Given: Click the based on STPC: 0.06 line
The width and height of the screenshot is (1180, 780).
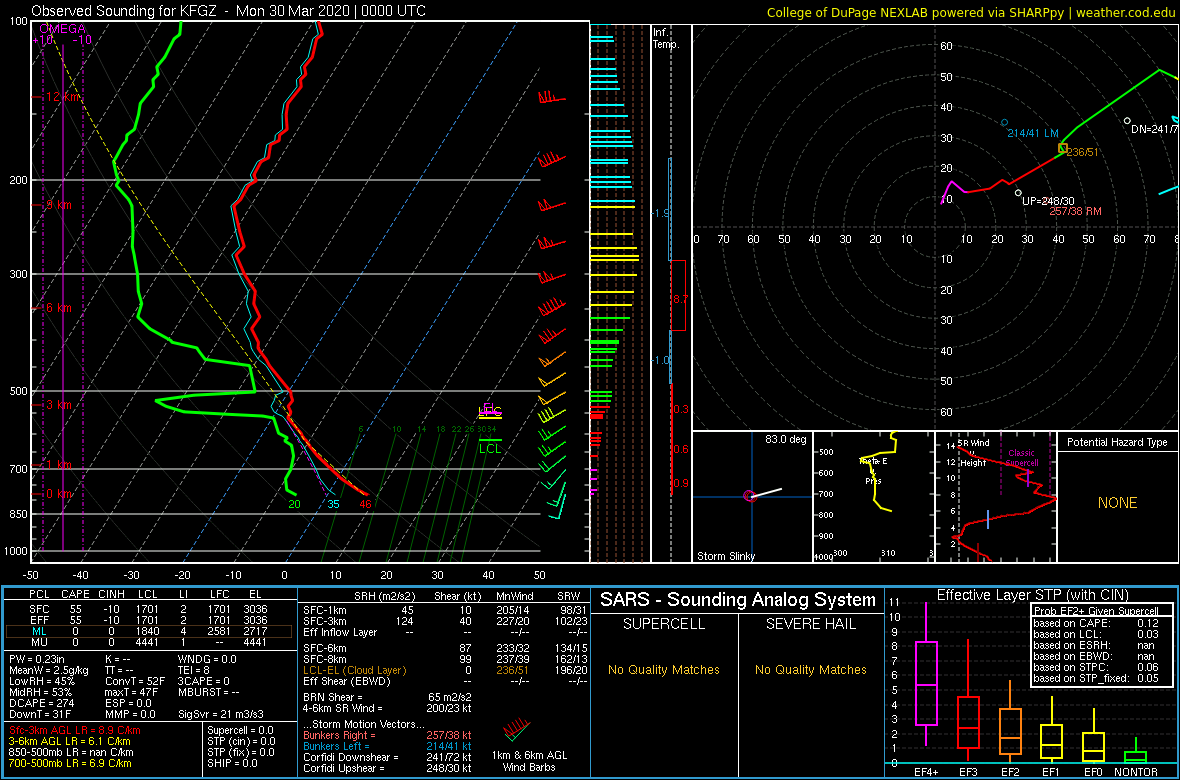Looking at the screenshot, I should pos(1096,666).
